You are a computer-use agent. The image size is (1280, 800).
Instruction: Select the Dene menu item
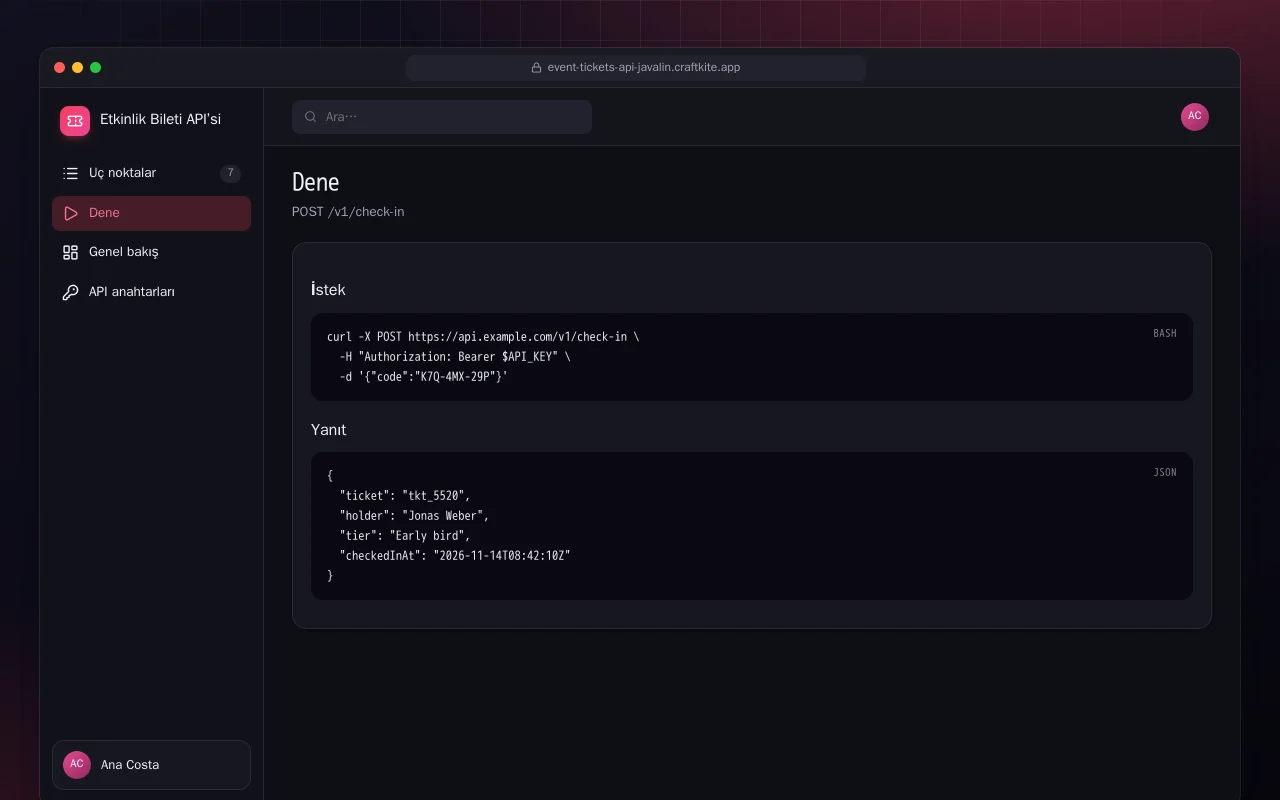151,213
